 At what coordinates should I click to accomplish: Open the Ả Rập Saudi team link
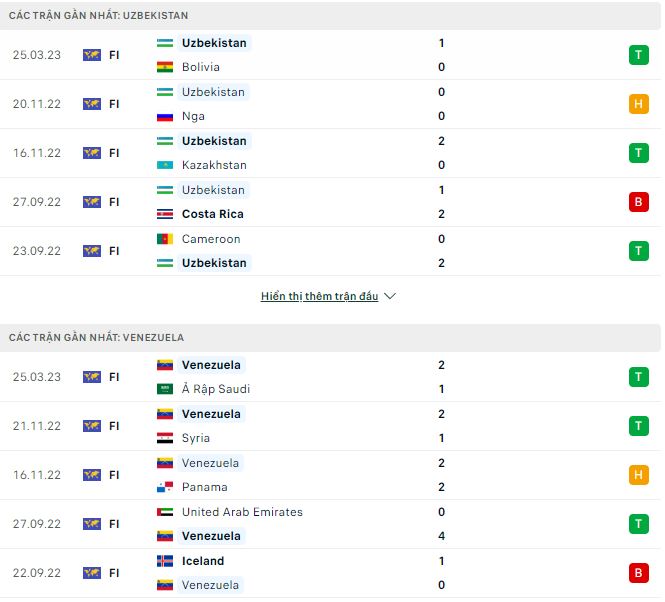pyautogui.click(x=215, y=389)
